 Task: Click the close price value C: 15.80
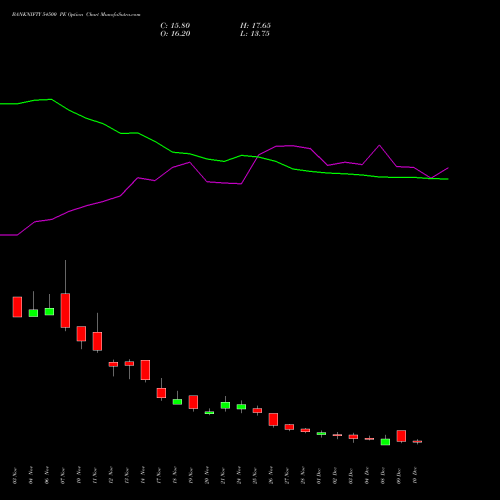tap(175, 26)
